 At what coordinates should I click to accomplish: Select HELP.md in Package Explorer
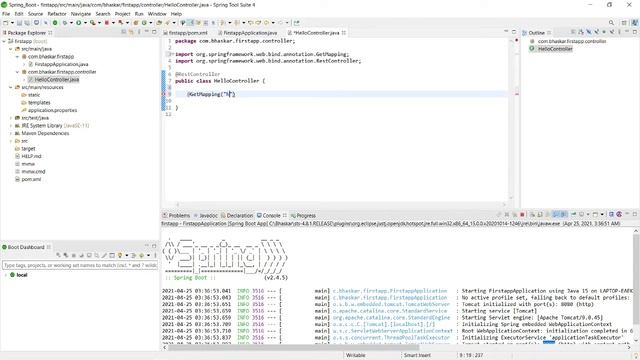click(x=31, y=156)
